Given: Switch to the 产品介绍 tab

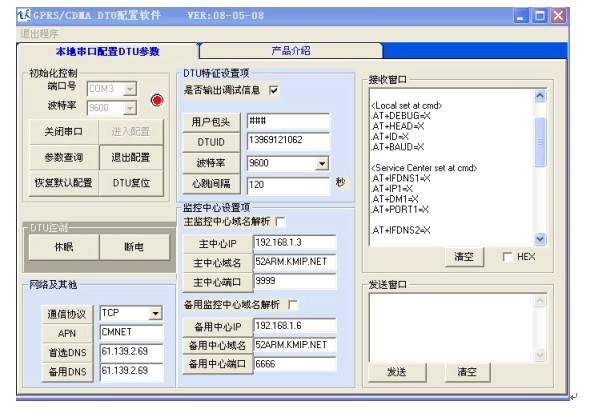Looking at the screenshot, I should pos(290,49).
